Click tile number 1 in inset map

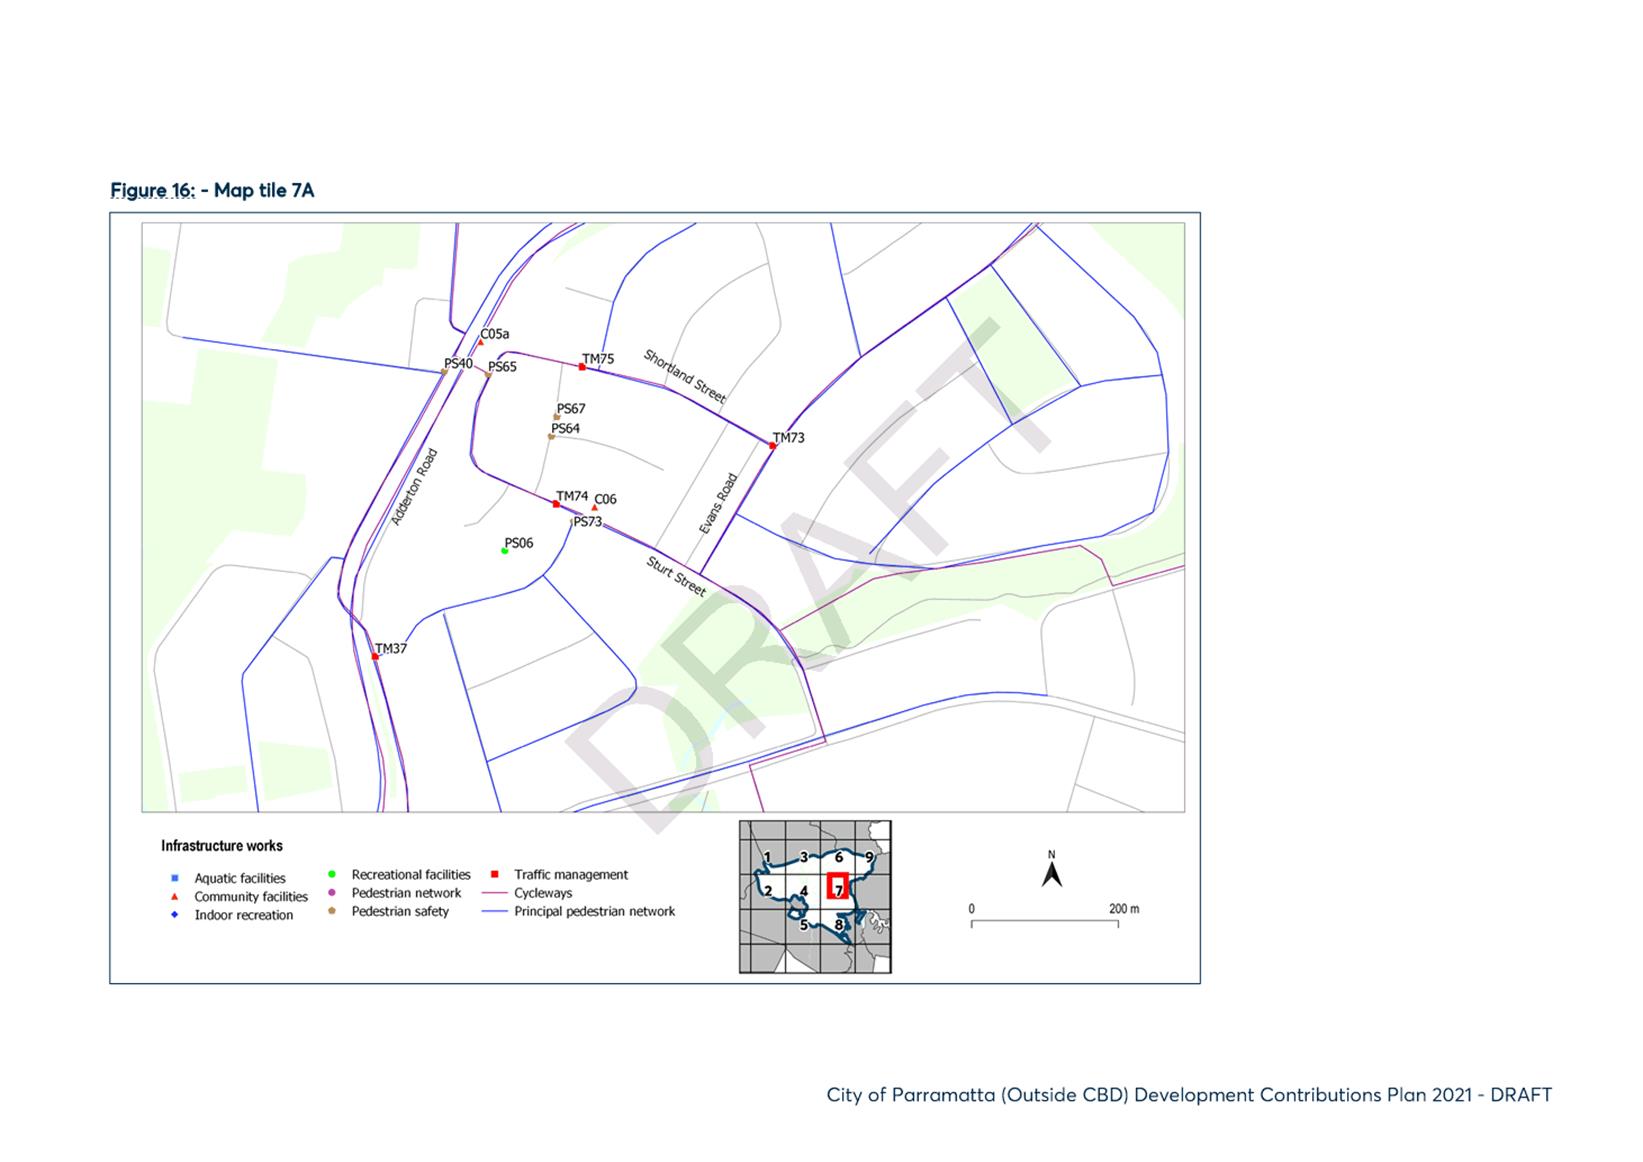(767, 857)
